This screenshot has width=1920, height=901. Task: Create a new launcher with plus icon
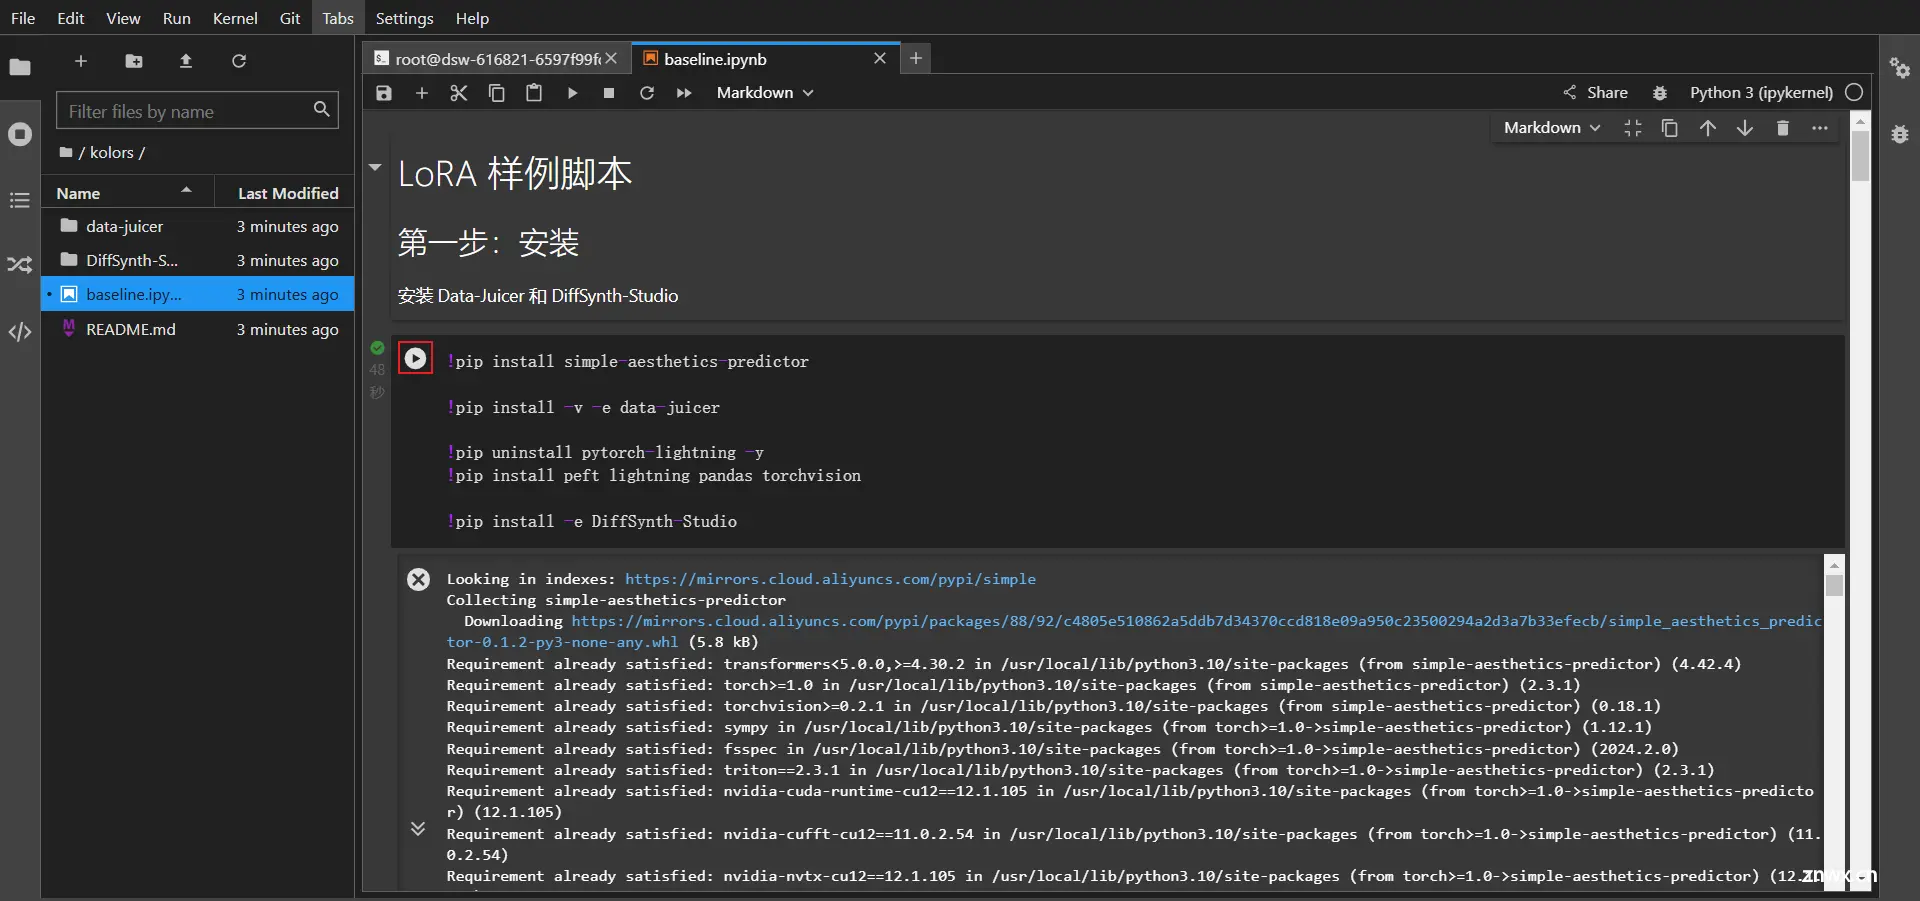pyautogui.click(x=81, y=61)
